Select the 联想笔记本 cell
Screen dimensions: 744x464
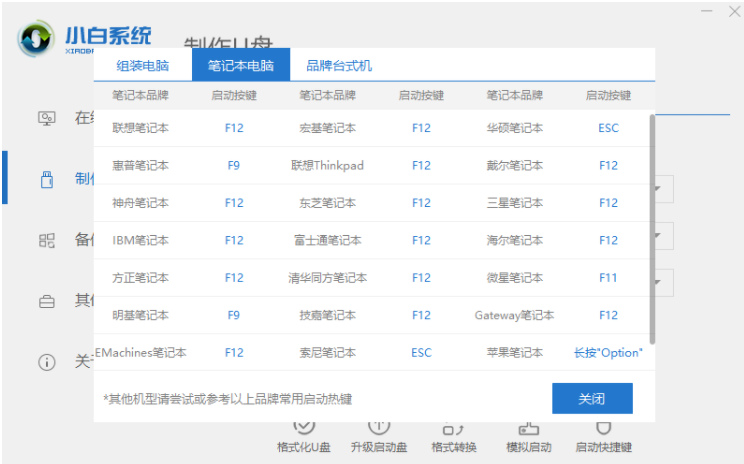pyautogui.click(x=140, y=128)
